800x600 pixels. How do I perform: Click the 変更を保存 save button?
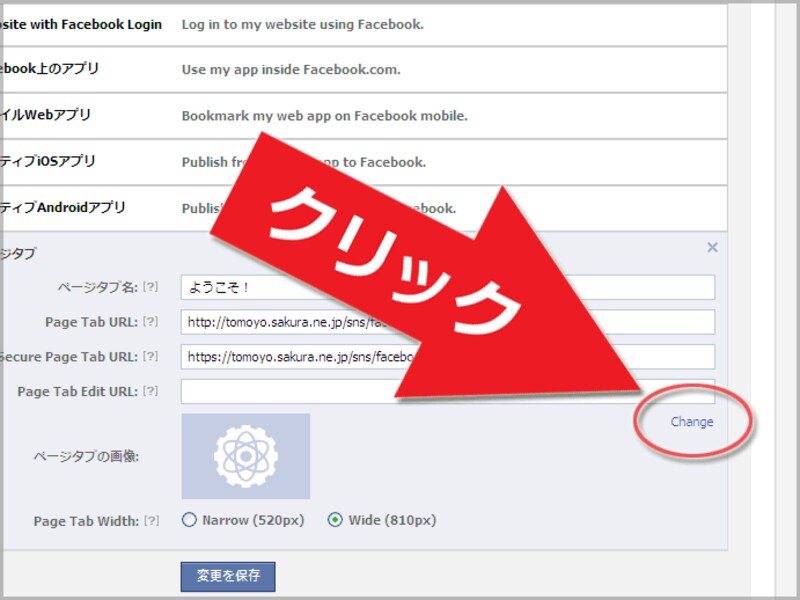[228, 577]
